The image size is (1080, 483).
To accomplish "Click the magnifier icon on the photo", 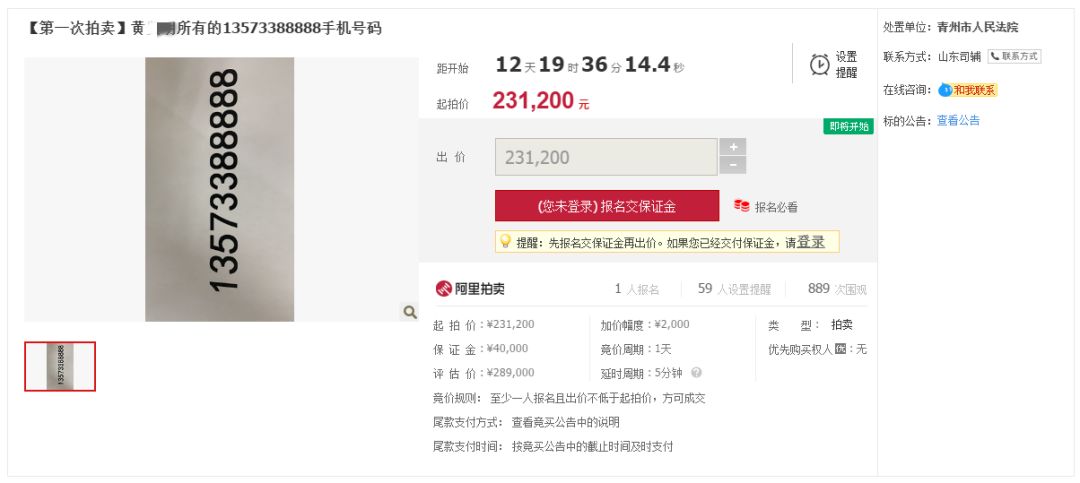I will coord(409,312).
